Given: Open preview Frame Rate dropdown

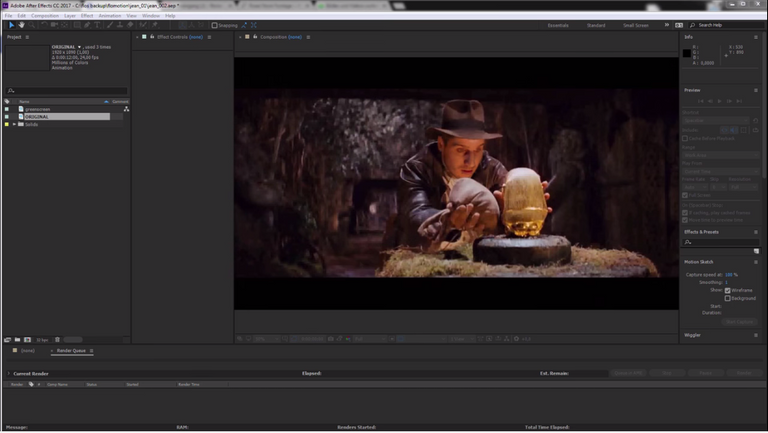Looking at the screenshot, I should point(695,188).
